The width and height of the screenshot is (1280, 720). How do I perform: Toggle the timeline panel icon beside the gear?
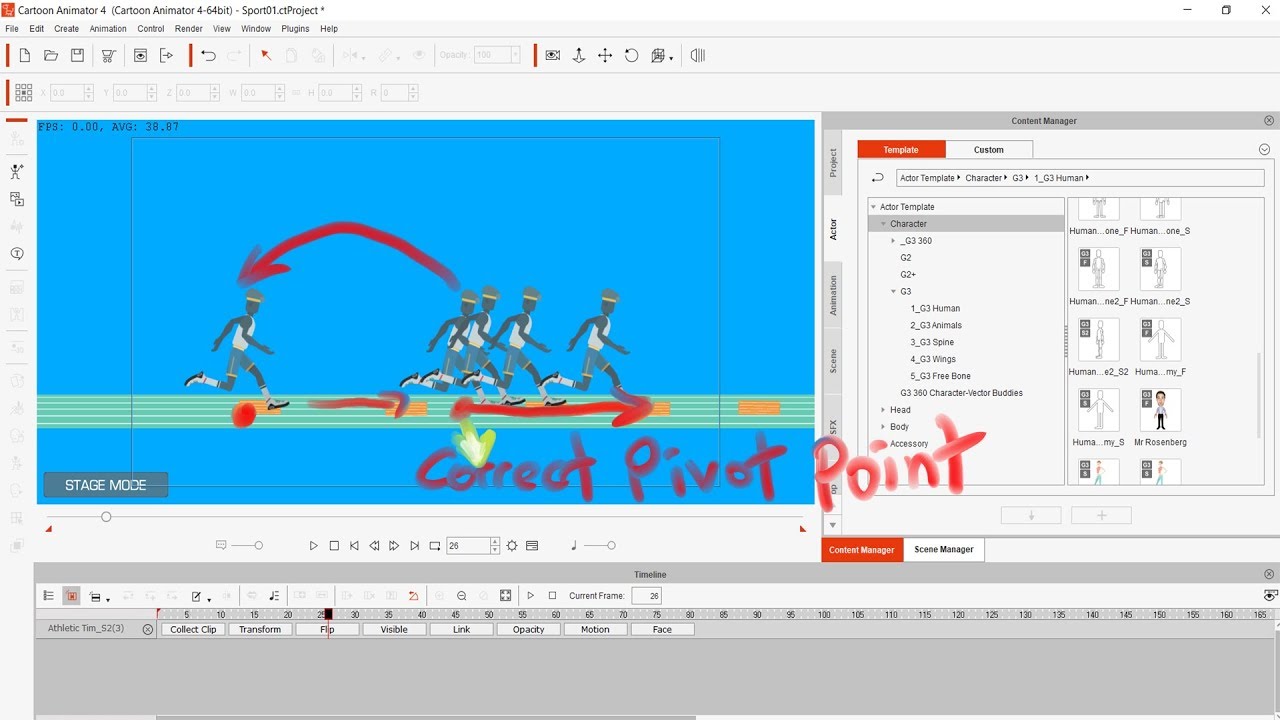coord(532,546)
